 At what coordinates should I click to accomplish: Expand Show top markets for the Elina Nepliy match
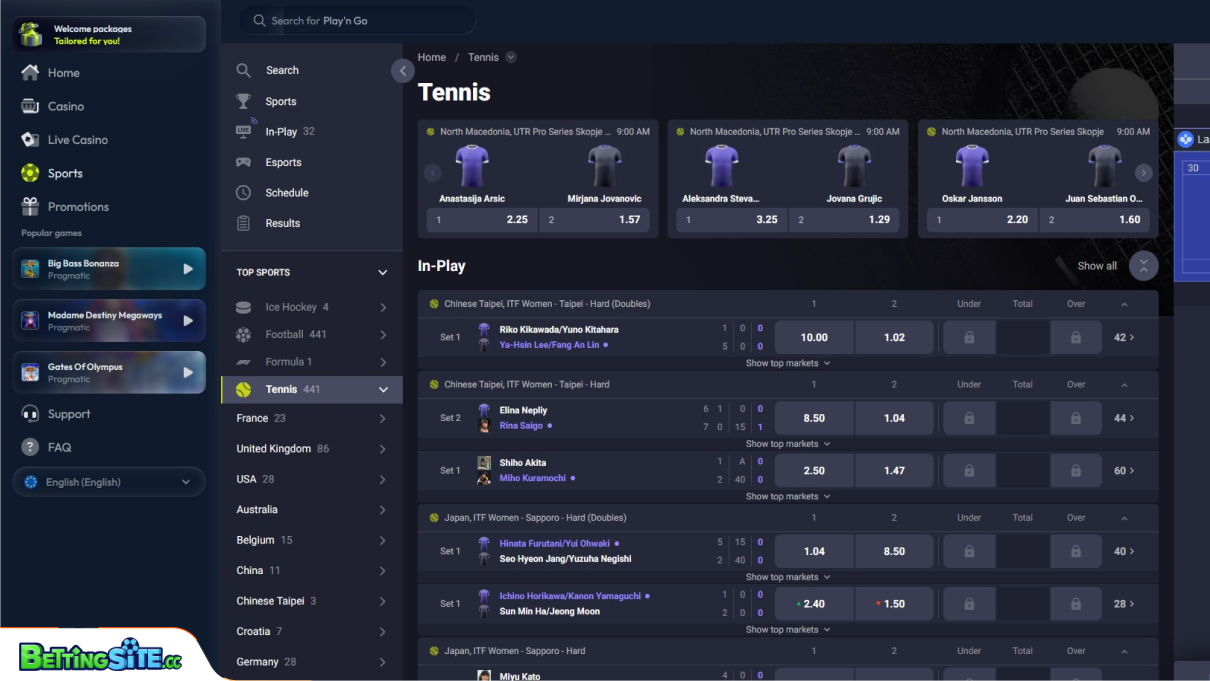tap(788, 443)
